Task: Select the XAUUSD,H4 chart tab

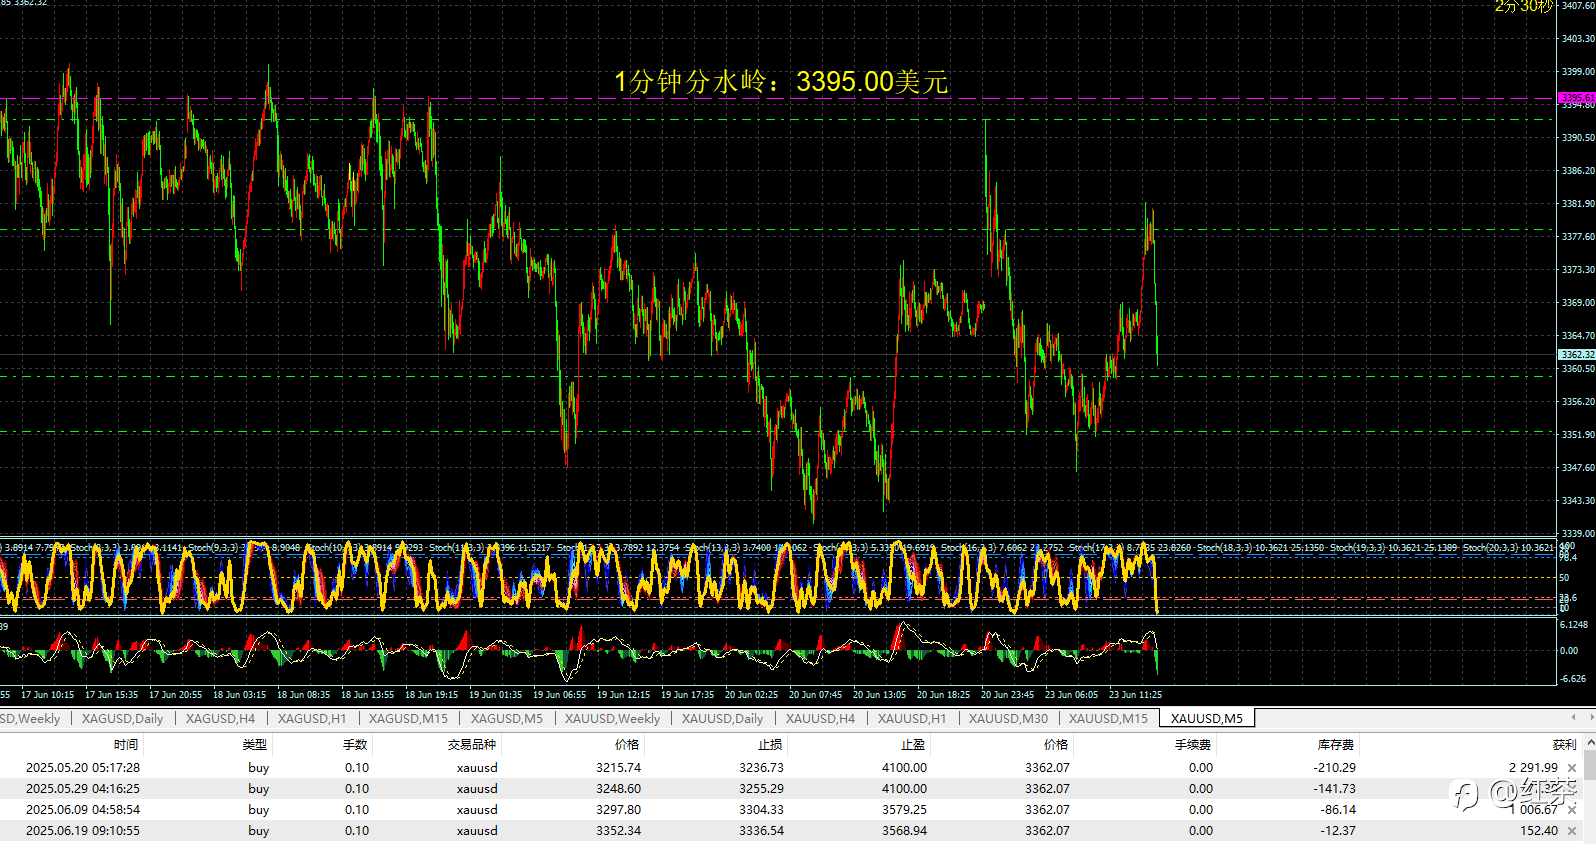Action: (x=820, y=718)
